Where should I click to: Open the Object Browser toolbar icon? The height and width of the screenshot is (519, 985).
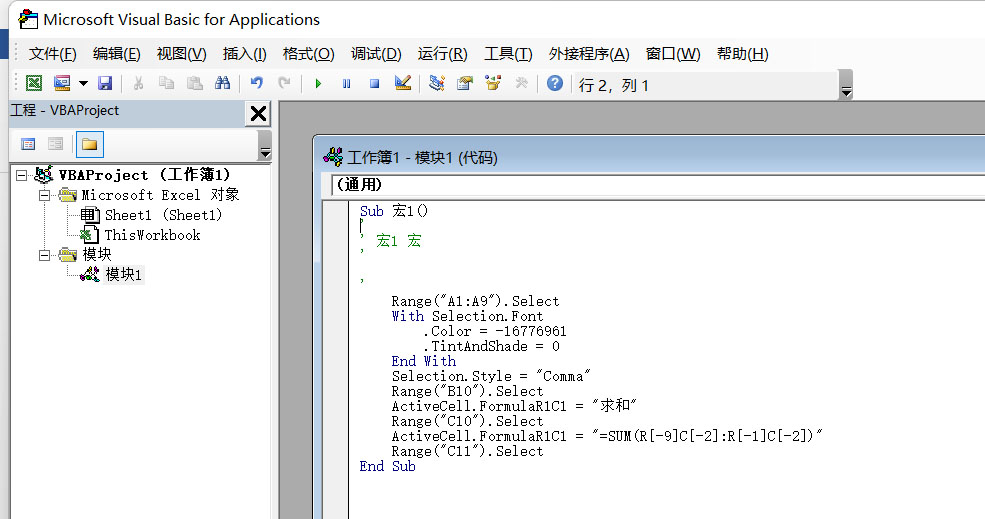click(493, 83)
